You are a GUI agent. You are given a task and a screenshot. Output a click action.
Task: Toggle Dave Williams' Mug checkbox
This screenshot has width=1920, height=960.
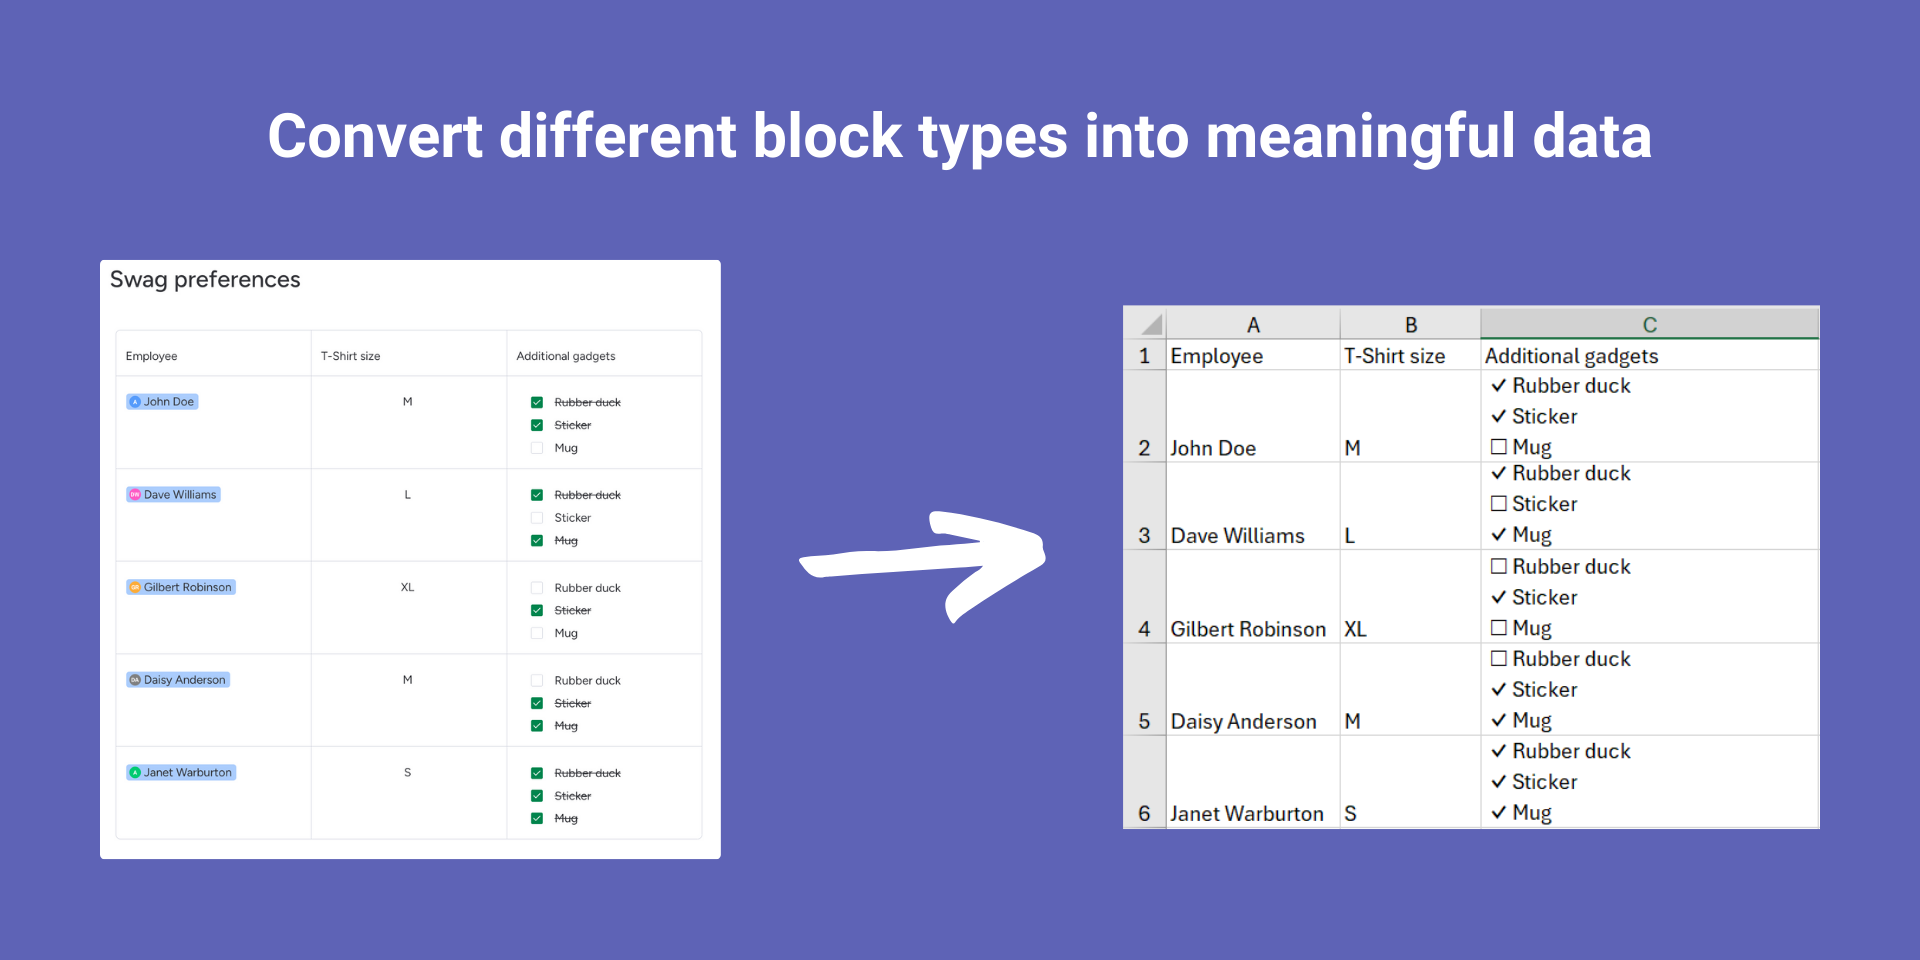537,540
